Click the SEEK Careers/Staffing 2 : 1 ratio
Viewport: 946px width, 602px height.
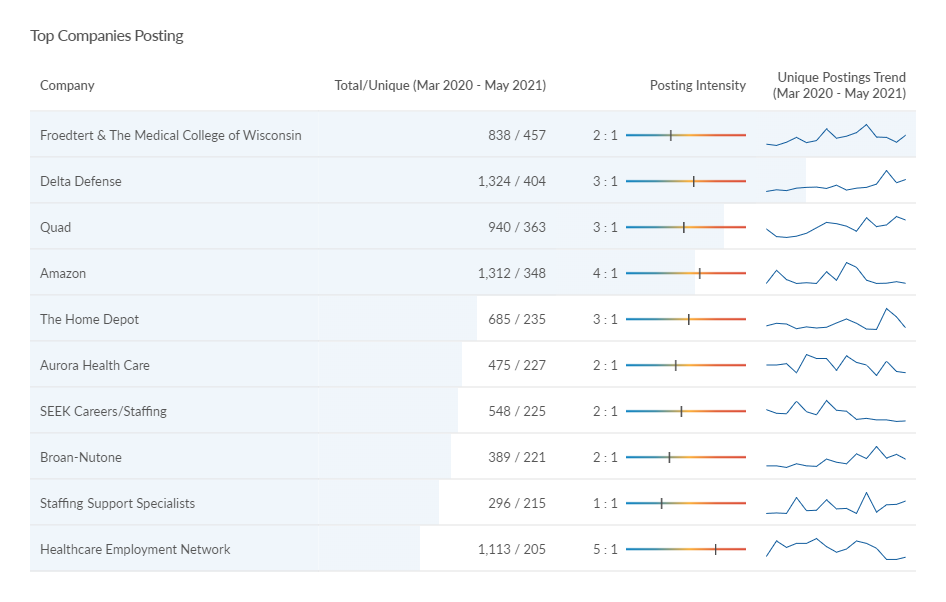pos(605,411)
